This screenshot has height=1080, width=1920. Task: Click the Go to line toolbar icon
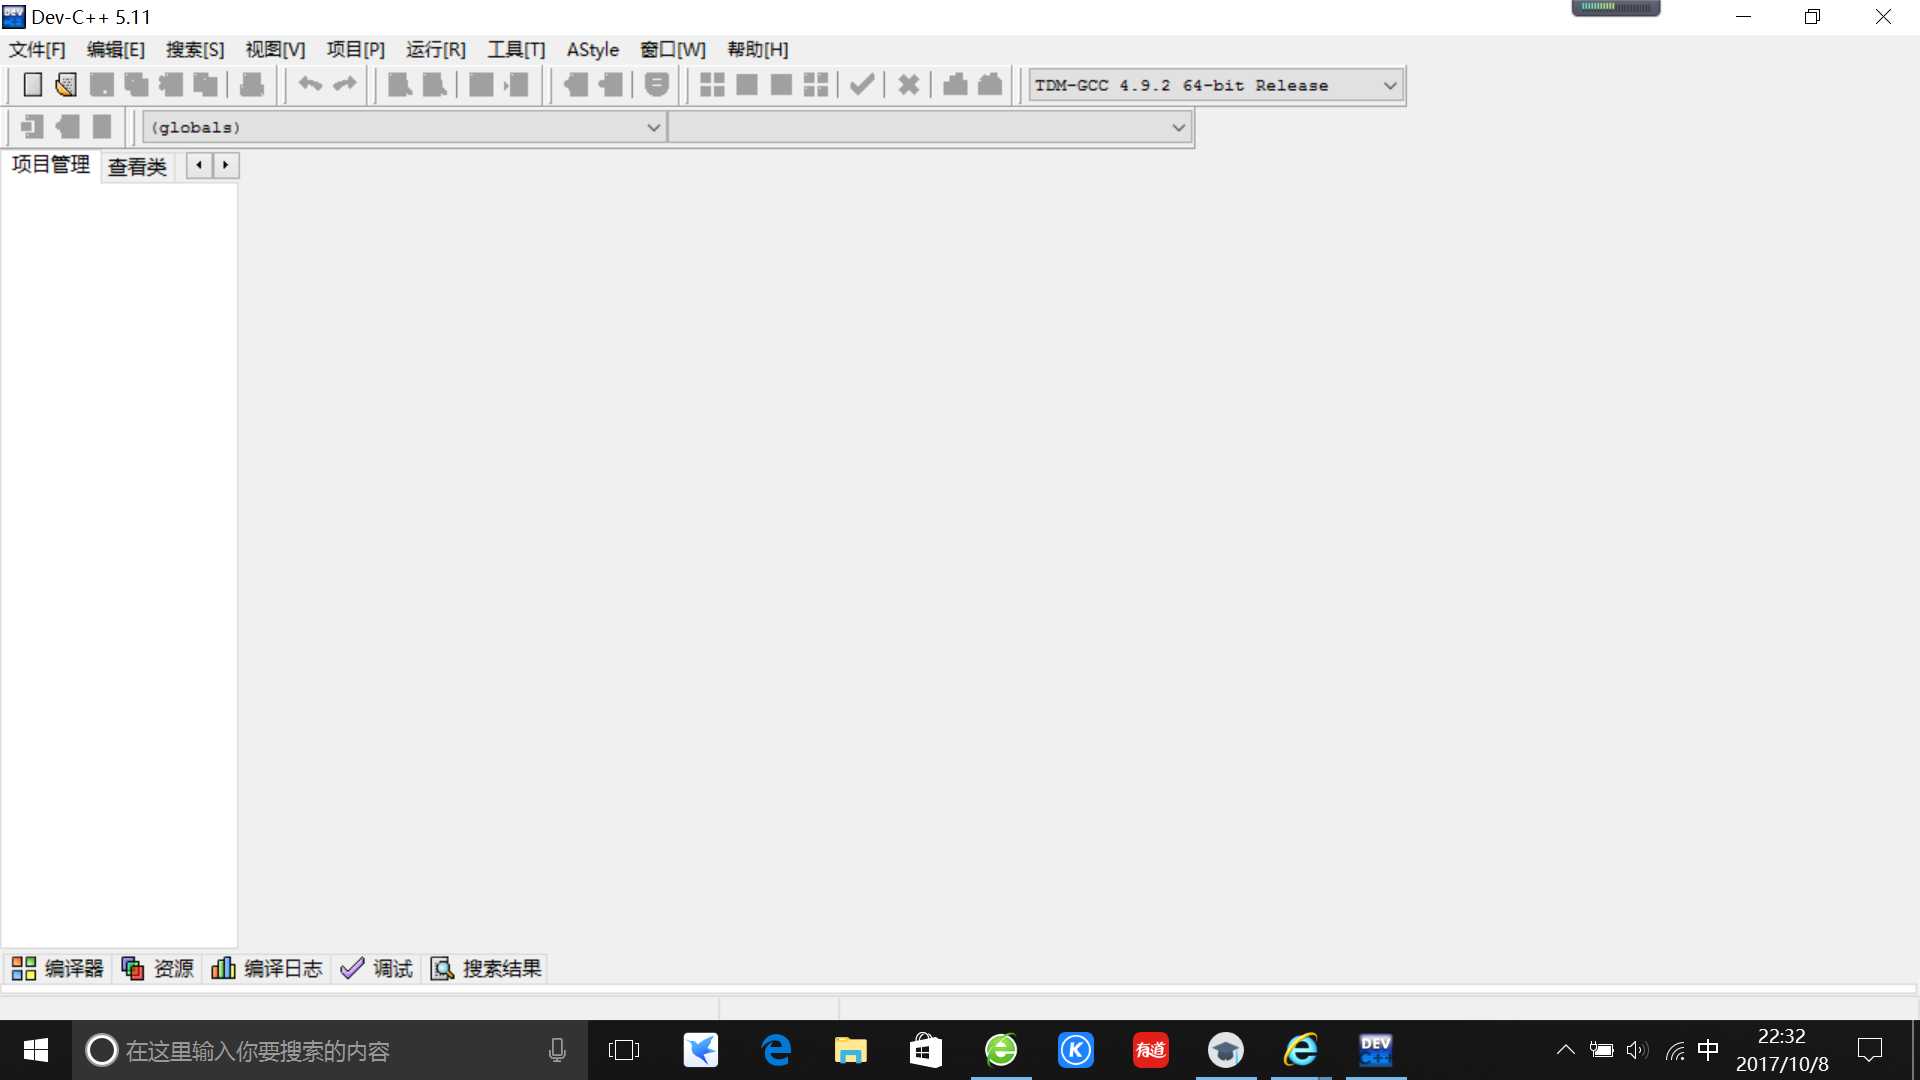pyautogui.click(x=516, y=85)
